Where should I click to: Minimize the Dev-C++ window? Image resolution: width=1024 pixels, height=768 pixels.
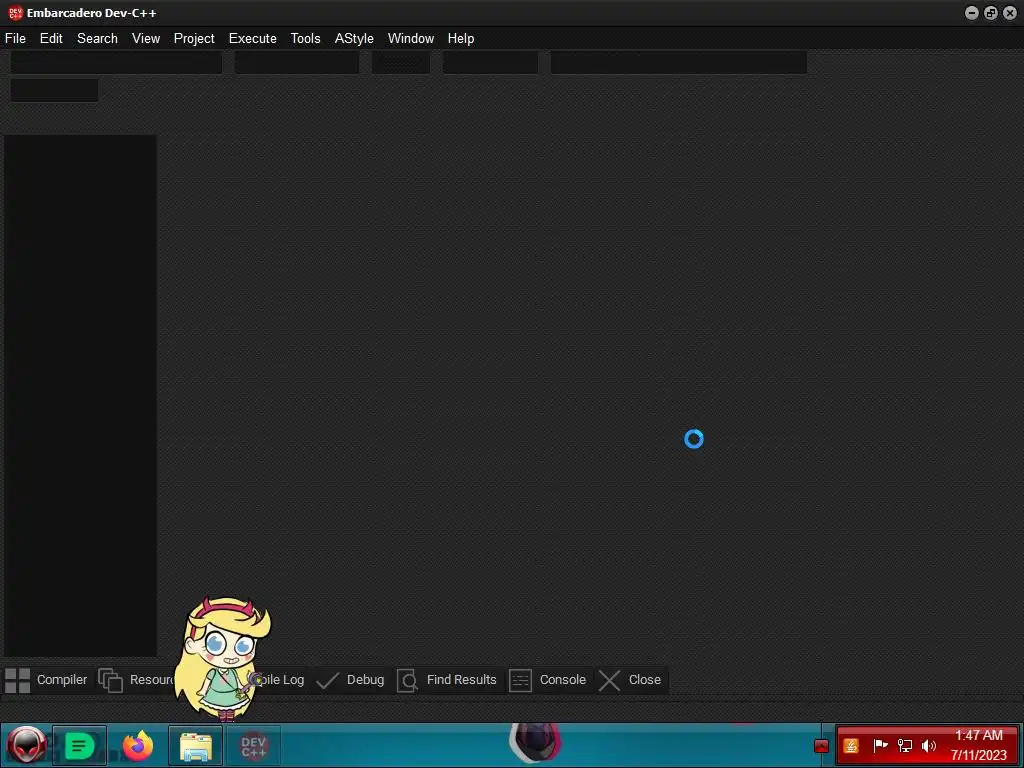click(x=972, y=13)
